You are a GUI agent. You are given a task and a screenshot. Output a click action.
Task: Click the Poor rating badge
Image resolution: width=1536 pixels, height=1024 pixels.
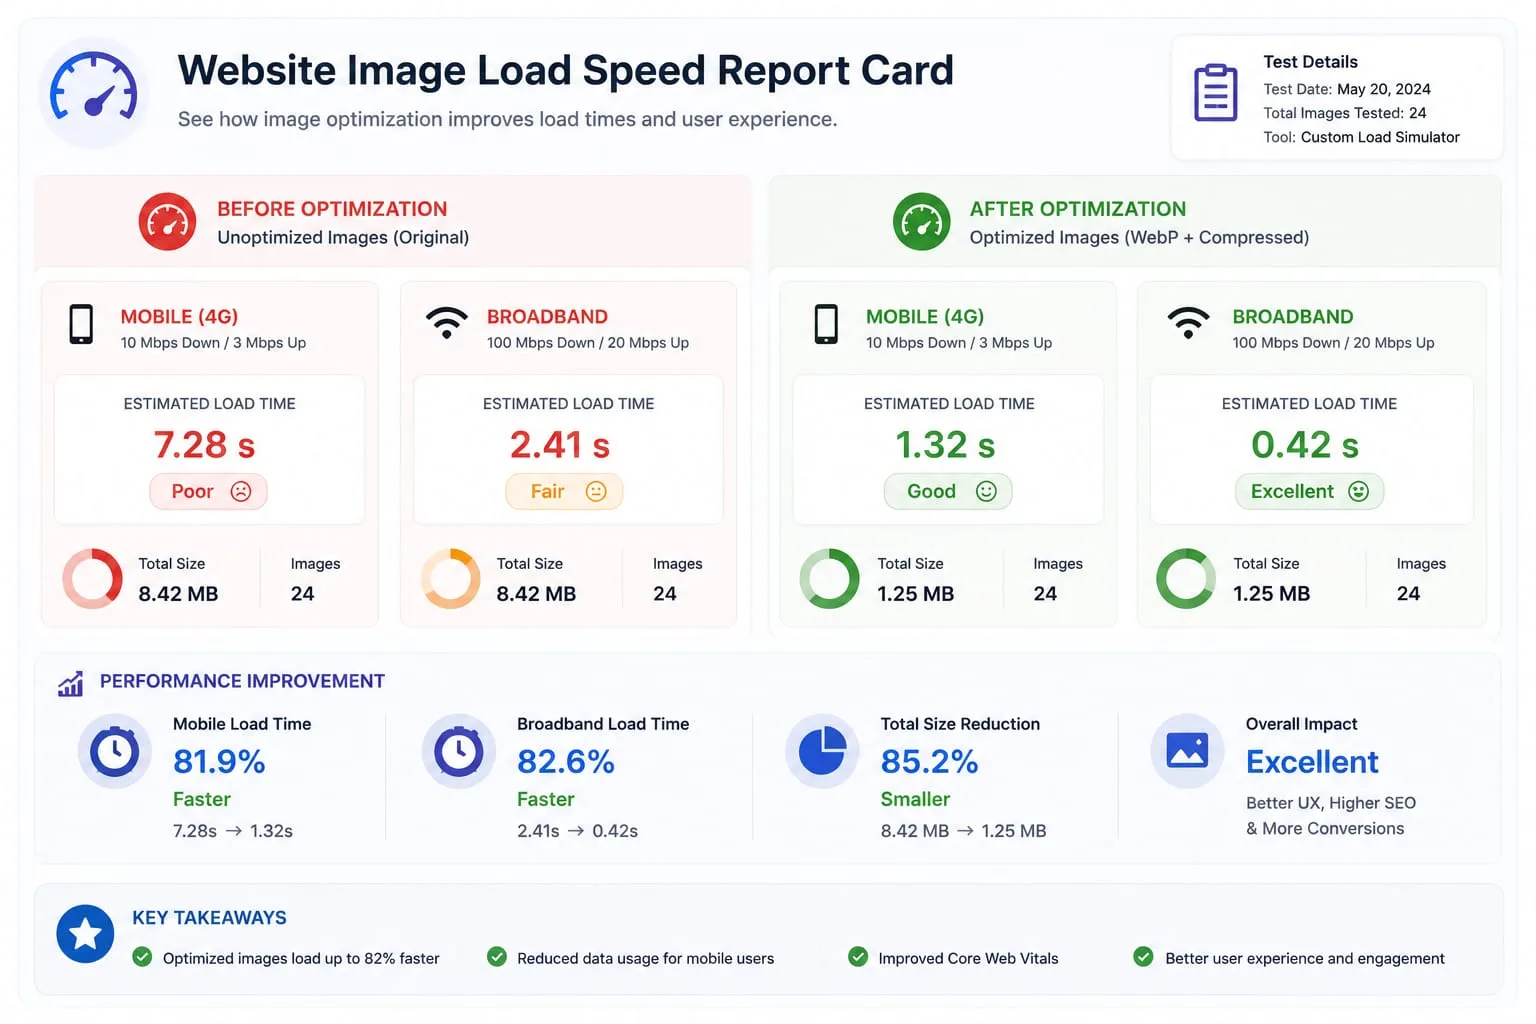point(208,491)
